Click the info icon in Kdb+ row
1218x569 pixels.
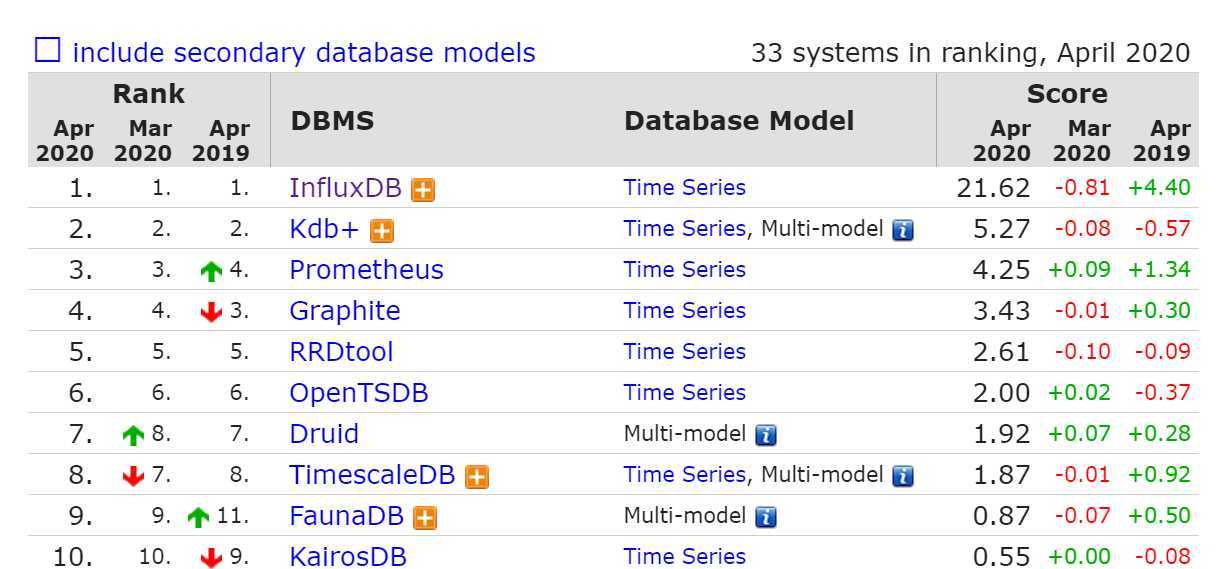pyautogui.click(x=903, y=230)
